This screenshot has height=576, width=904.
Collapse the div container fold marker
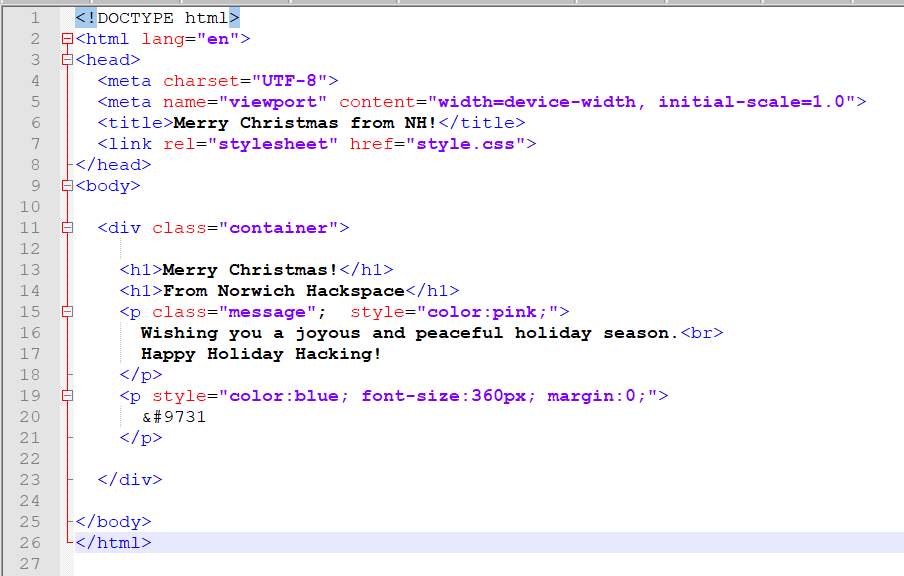click(67, 228)
